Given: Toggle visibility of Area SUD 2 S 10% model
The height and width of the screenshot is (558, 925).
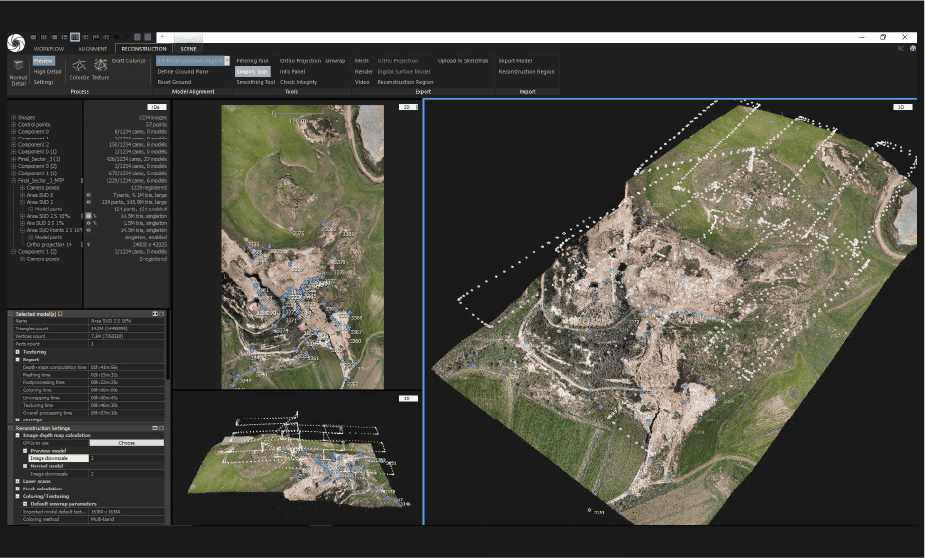Looking at the screenshot, I should [x=88, y=215].
